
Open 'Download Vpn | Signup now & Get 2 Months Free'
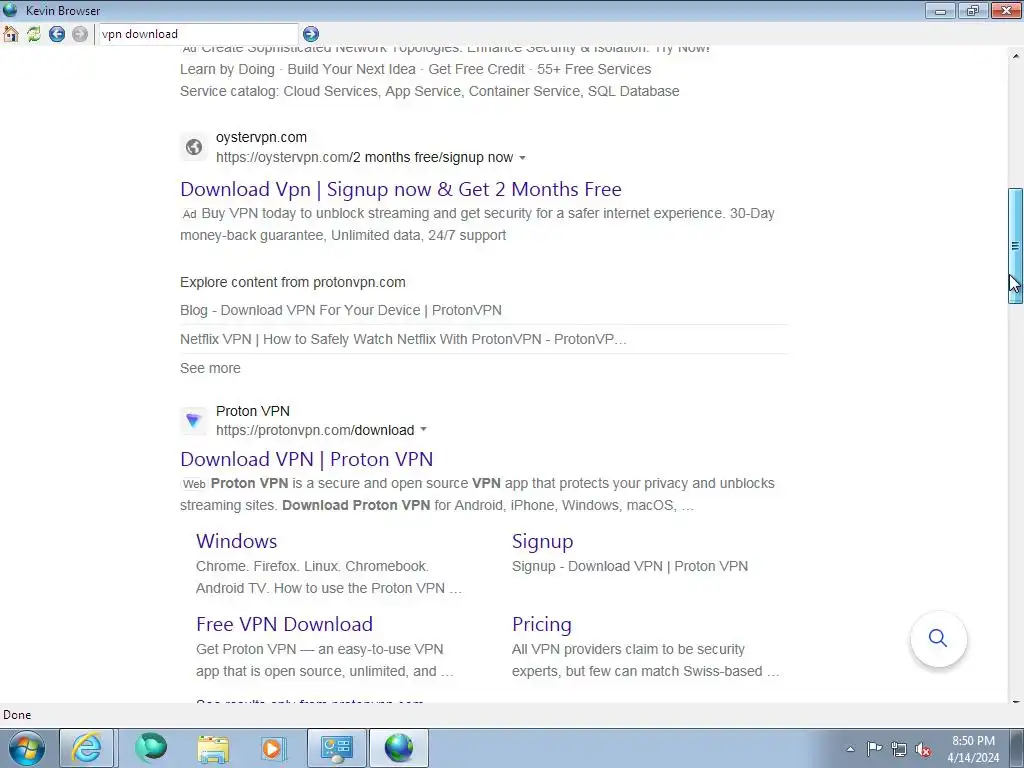pyautogui.click(x=401, y=189)
